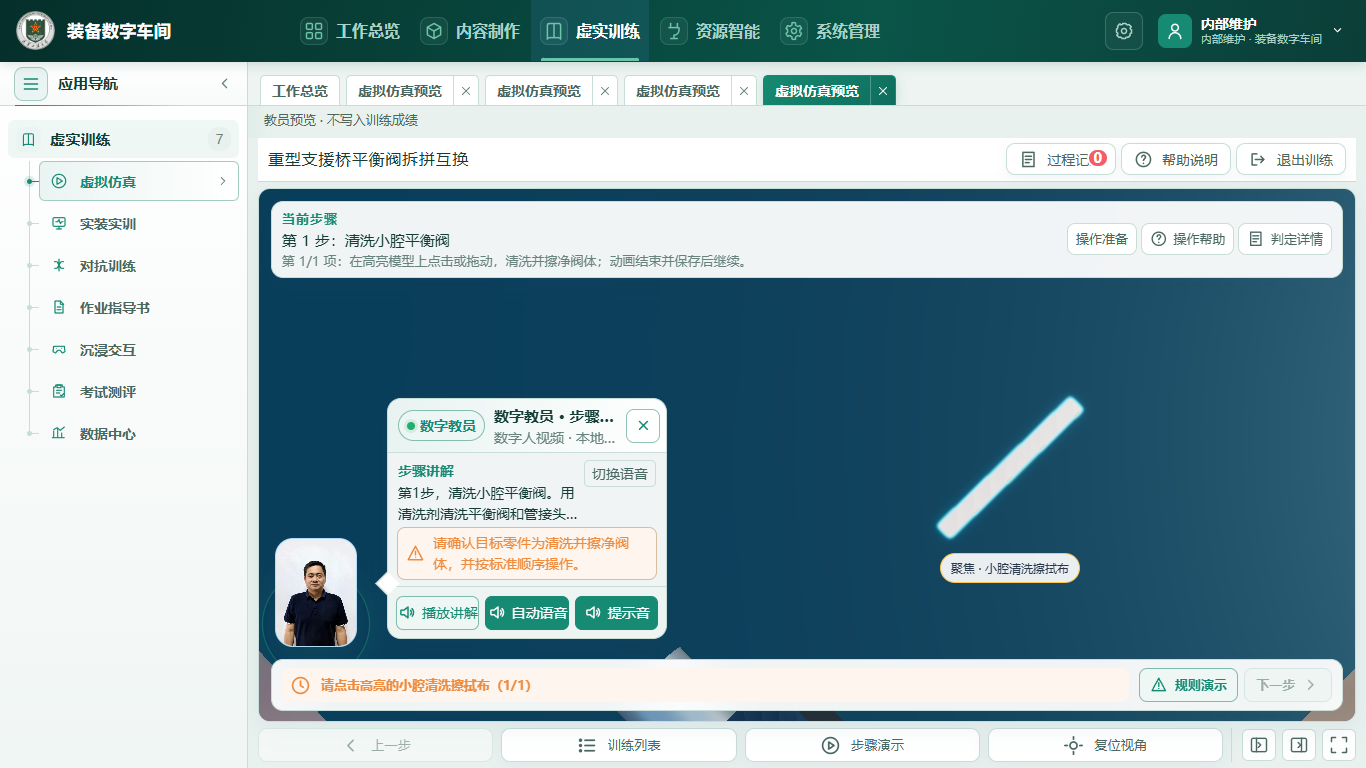Click the right panel collapse icon
This screenshot has height=768, width=1366.
click(x=1298, y=745)
